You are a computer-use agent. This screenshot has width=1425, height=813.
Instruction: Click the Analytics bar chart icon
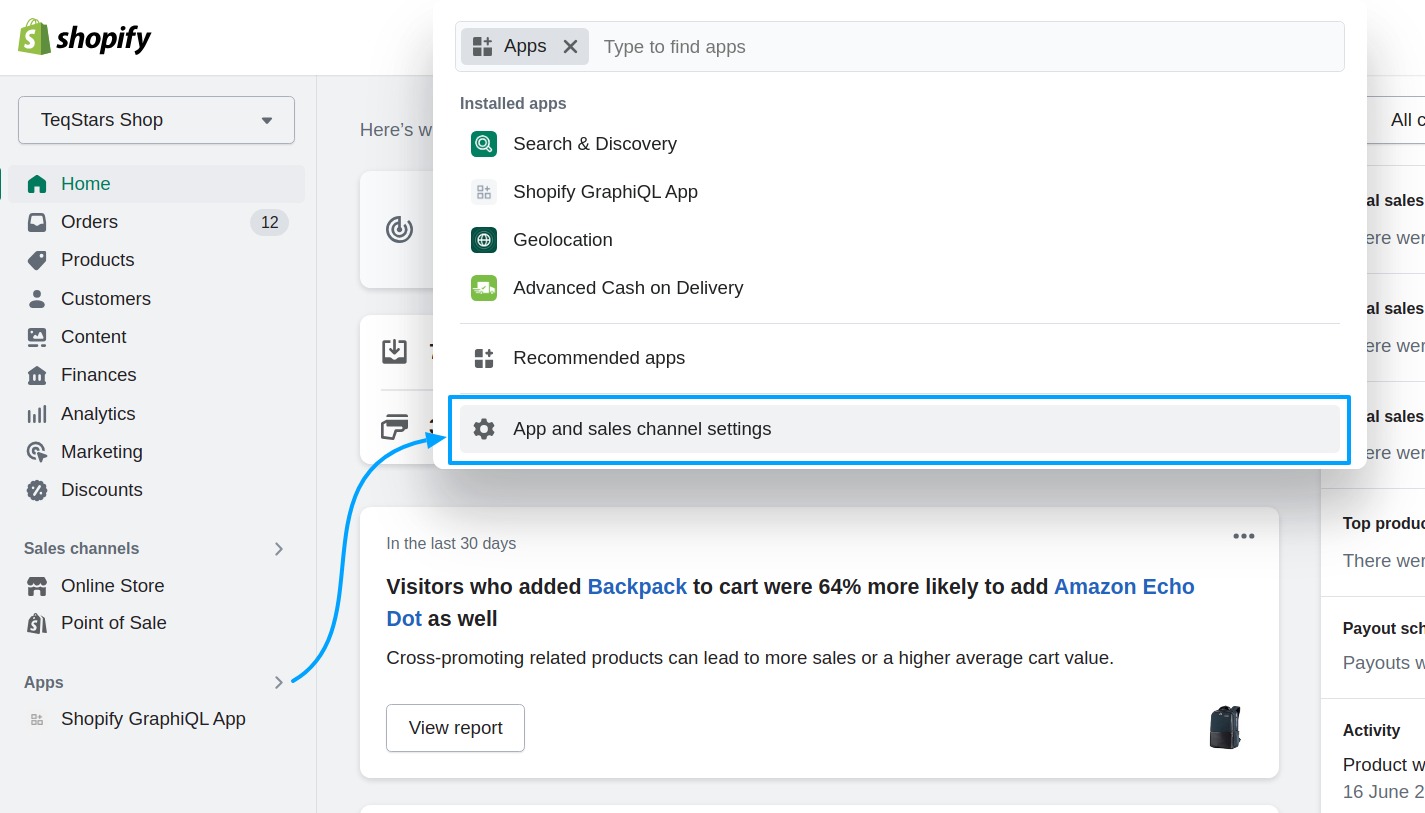pyautogui.click(x=37, y=414)
